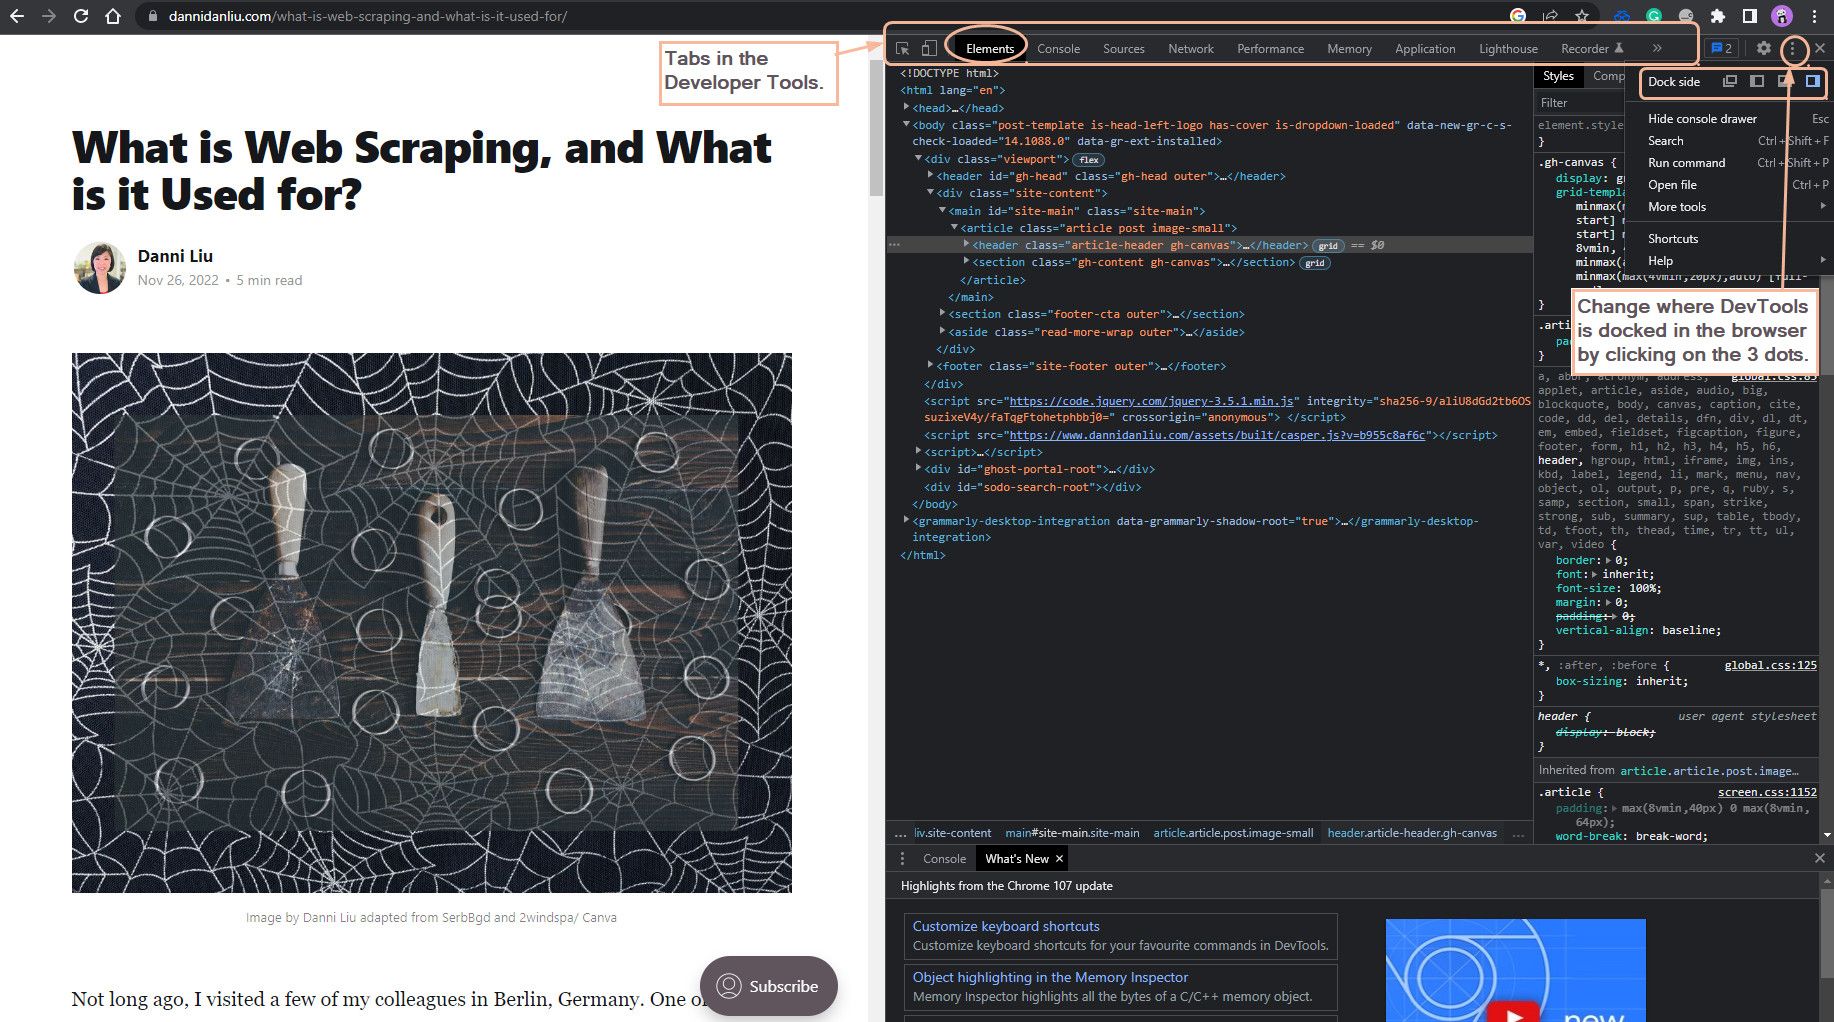This screenshot has height=1022, width=1834.
Task: Go forward in browser history
Action: [49, 16]
